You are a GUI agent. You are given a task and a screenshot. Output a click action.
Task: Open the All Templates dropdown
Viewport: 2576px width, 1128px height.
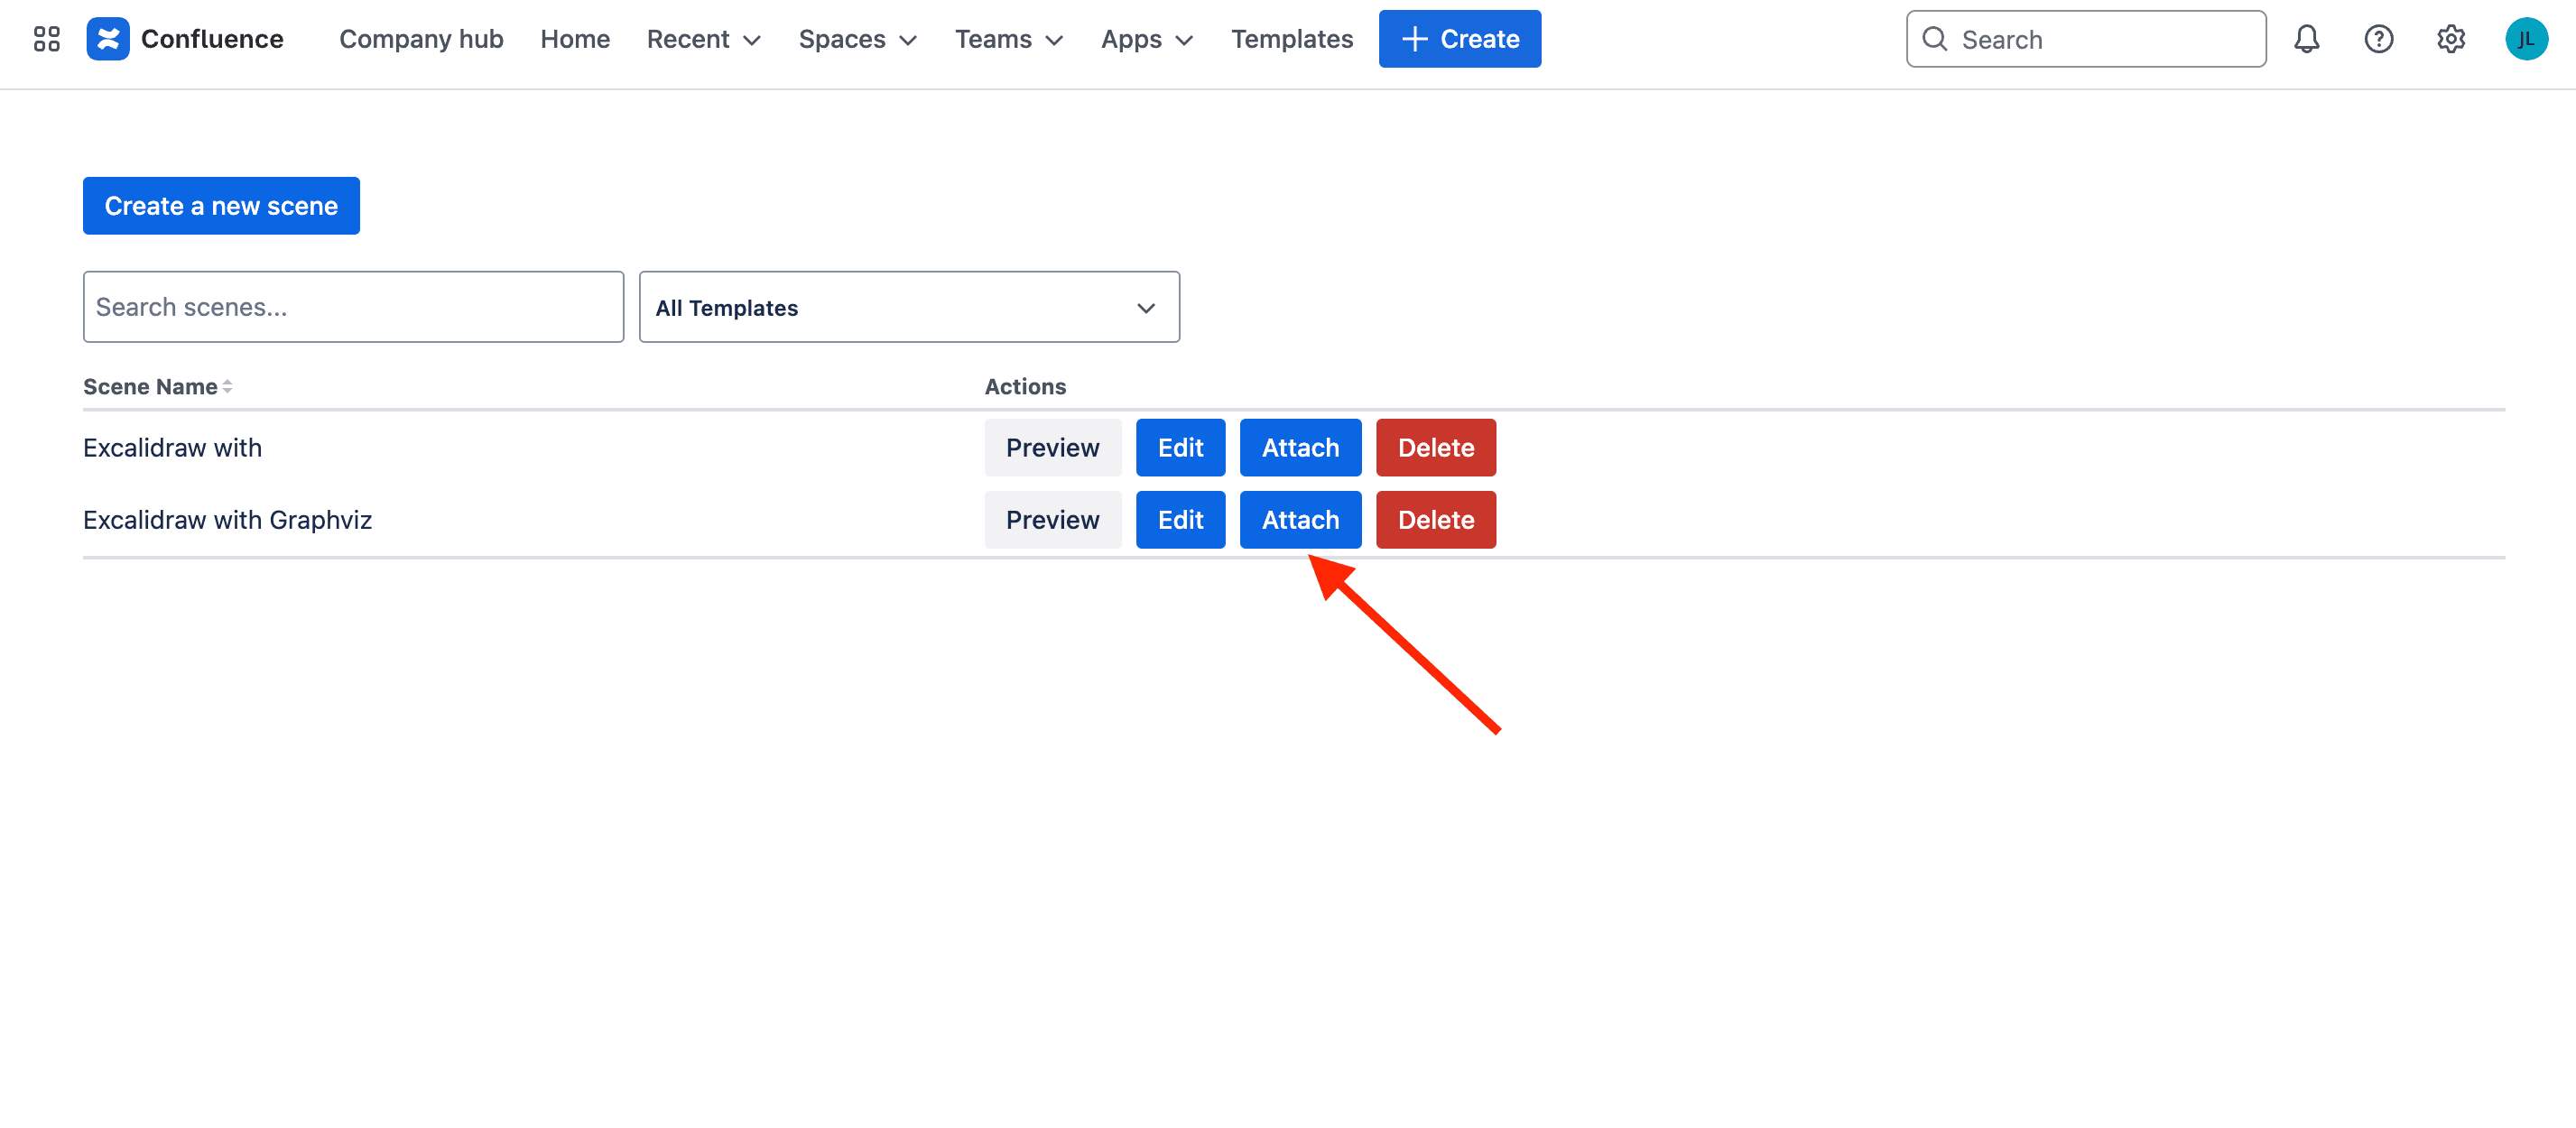tap(909, 307)
